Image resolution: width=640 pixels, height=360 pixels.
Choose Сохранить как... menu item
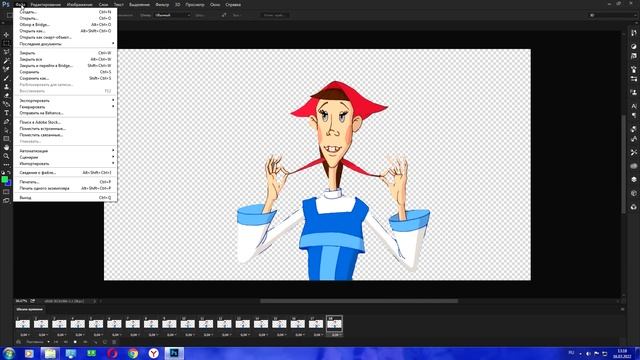65,78
